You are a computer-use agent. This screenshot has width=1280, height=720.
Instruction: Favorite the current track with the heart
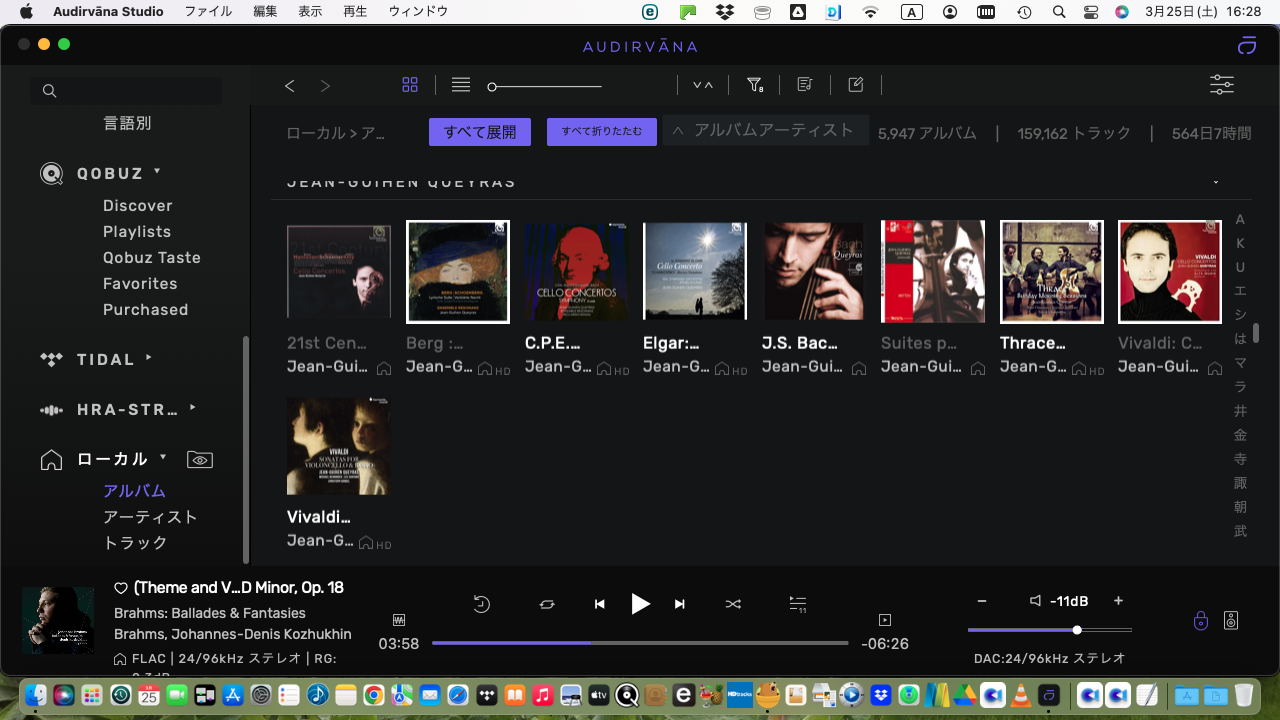coord(121,588)
